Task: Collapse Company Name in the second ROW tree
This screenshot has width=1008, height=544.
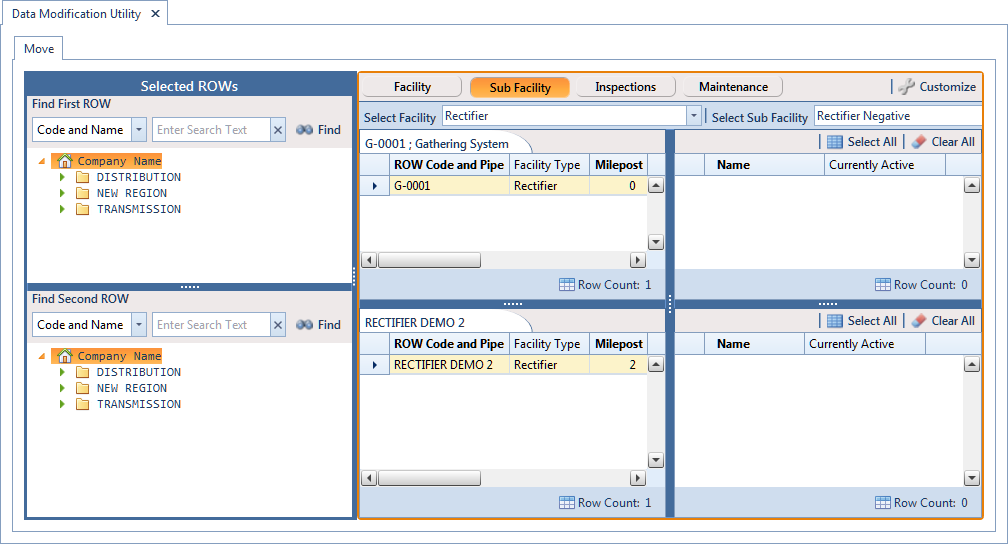Action: [42, 356]
